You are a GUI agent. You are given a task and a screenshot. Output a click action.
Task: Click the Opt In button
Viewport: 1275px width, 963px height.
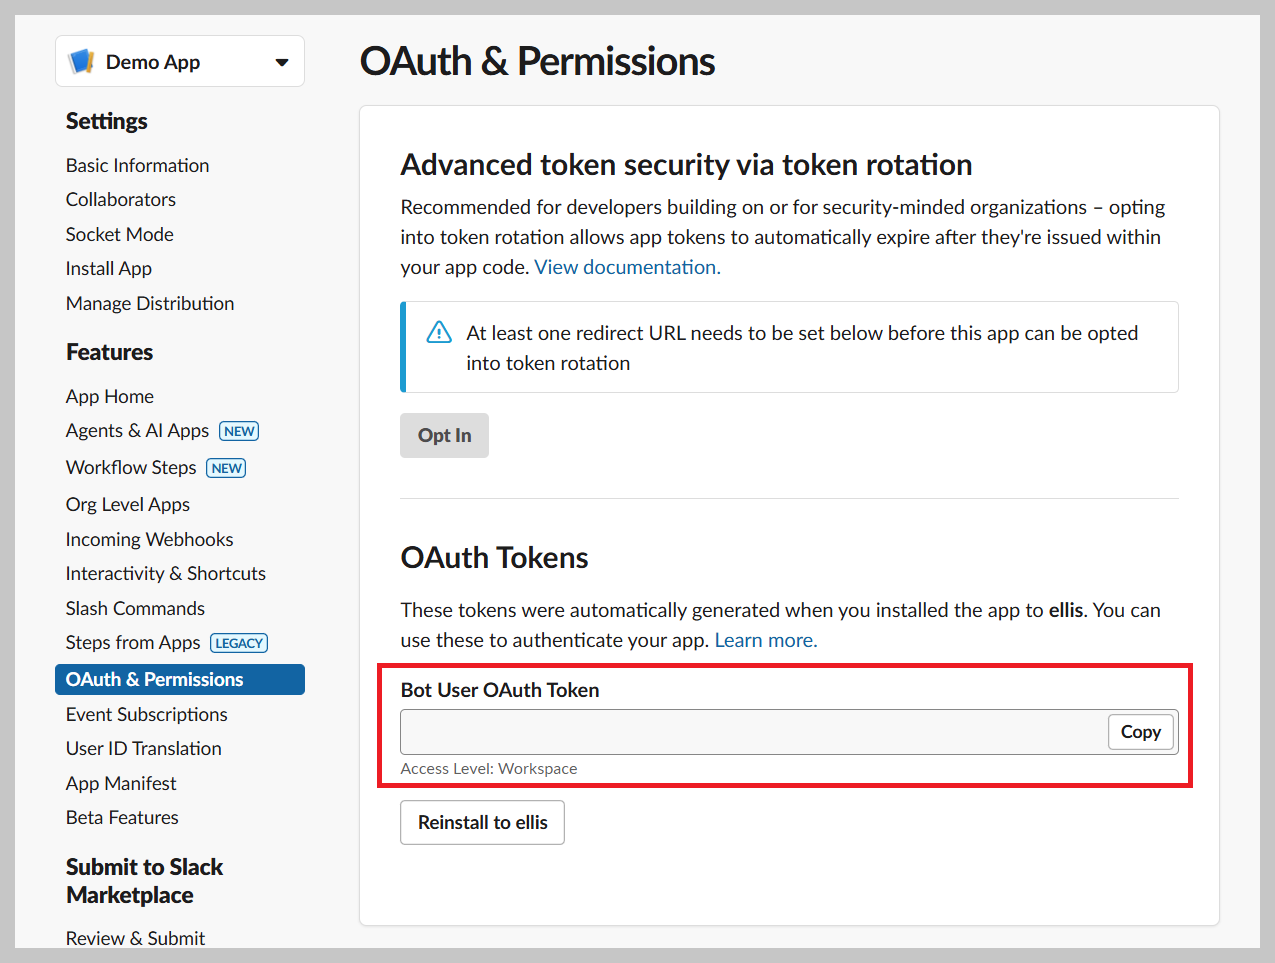(x=444, y=435)
